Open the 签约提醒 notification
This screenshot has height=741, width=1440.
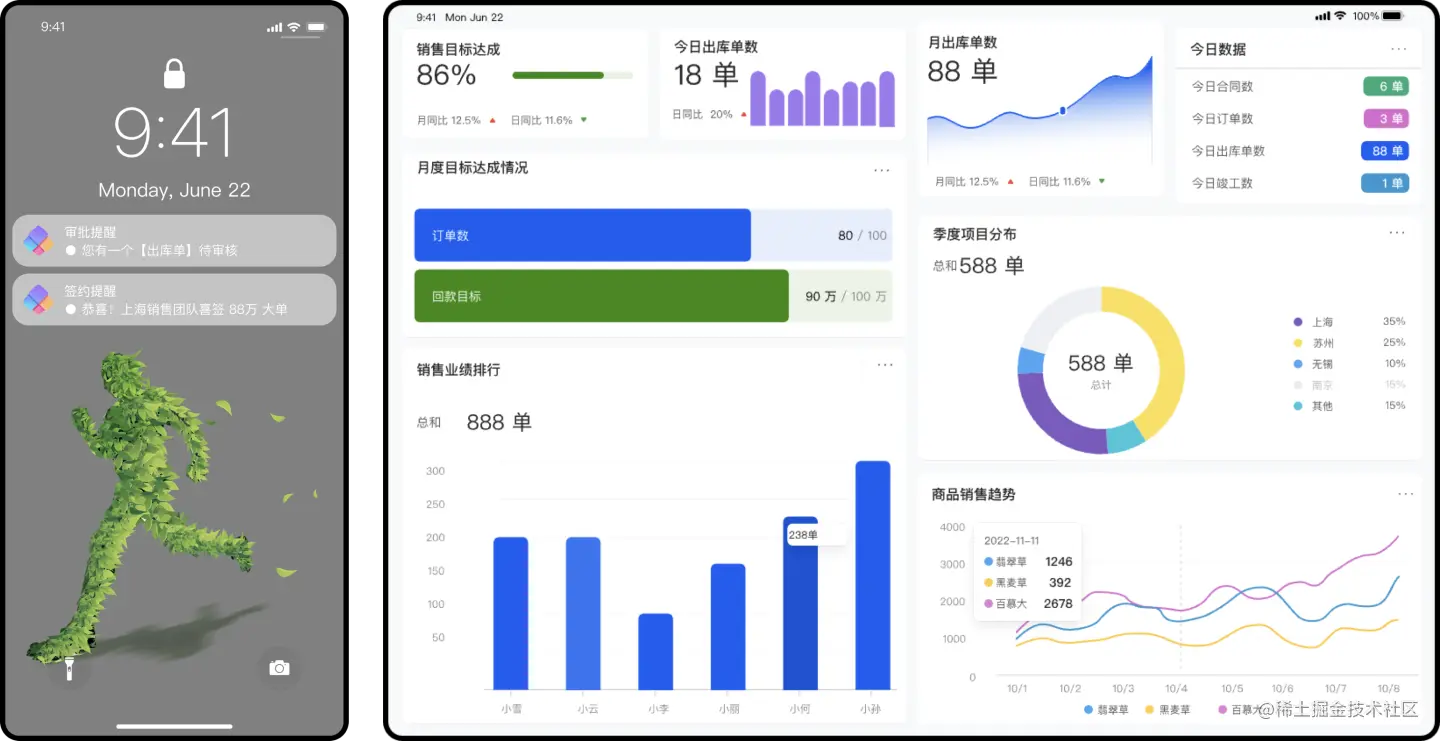pyautogui.click(x=174, y=299)
